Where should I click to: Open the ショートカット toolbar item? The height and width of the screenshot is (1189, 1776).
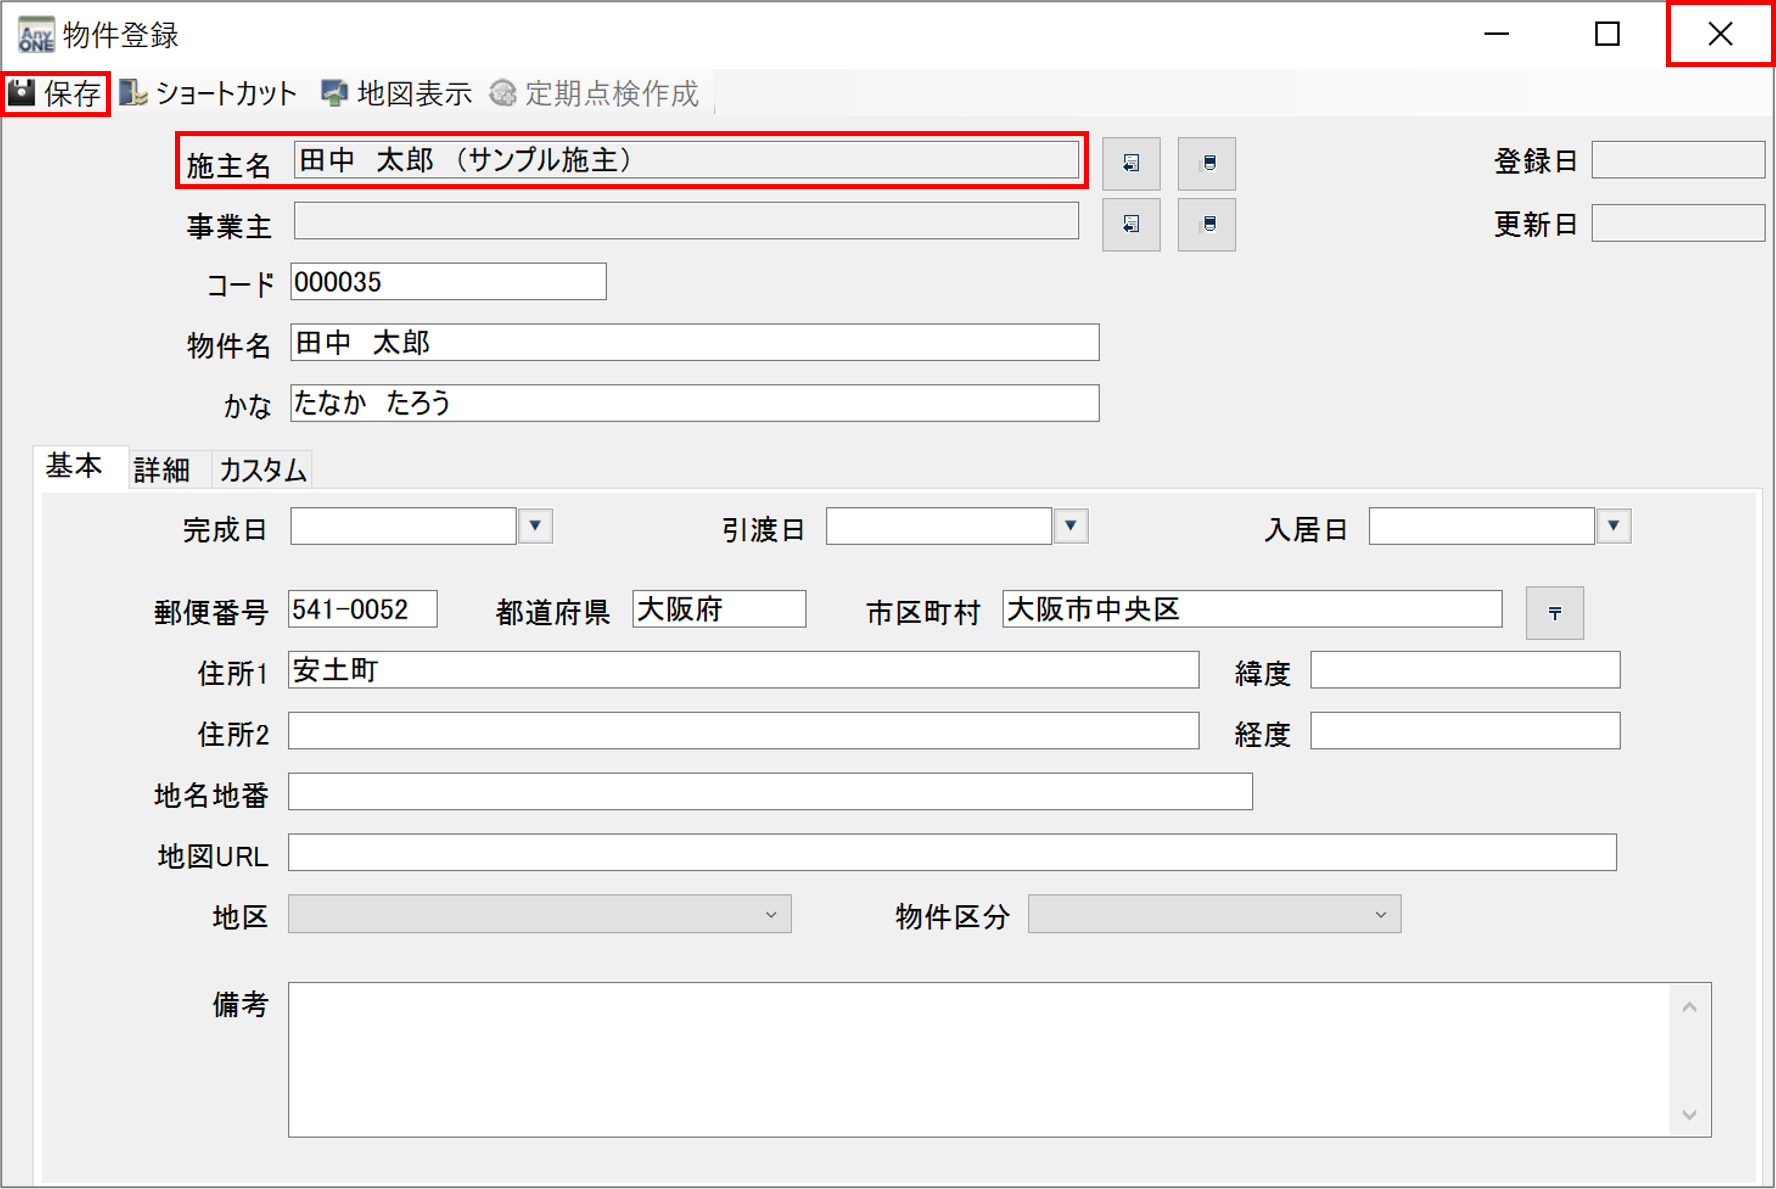point(208,94)
